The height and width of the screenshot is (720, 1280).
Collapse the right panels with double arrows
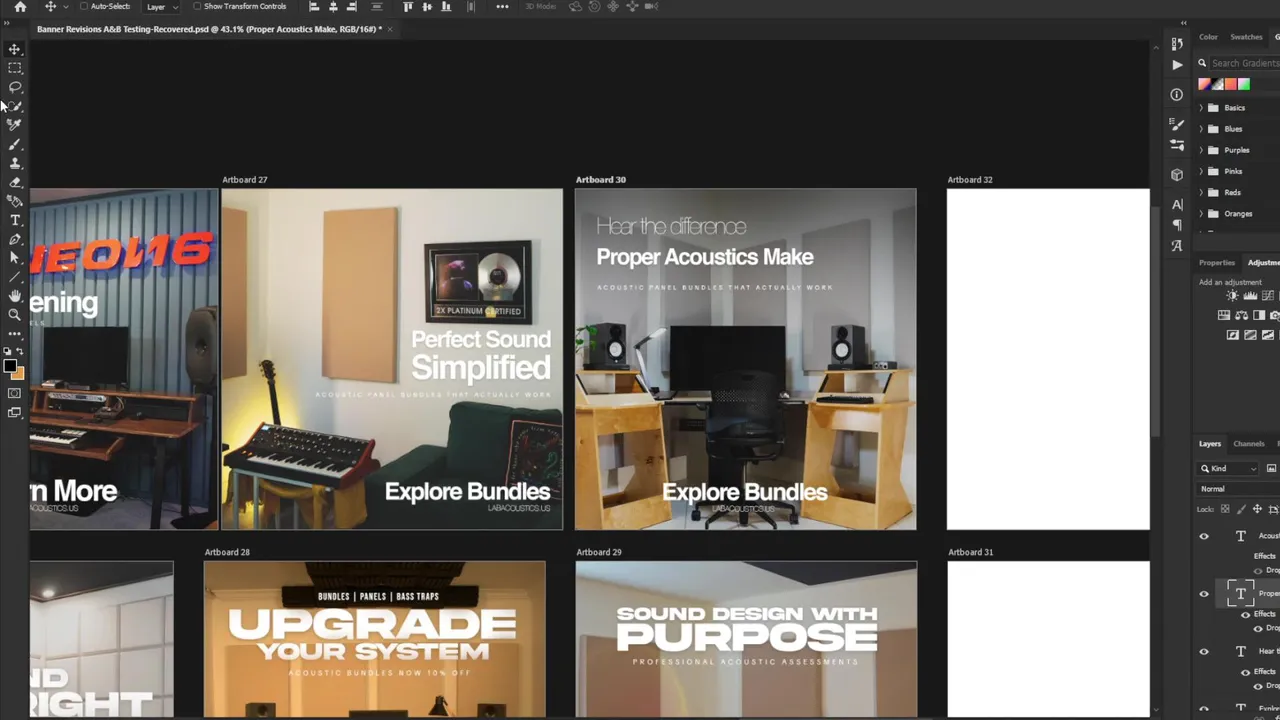(x=1183, y=22)
